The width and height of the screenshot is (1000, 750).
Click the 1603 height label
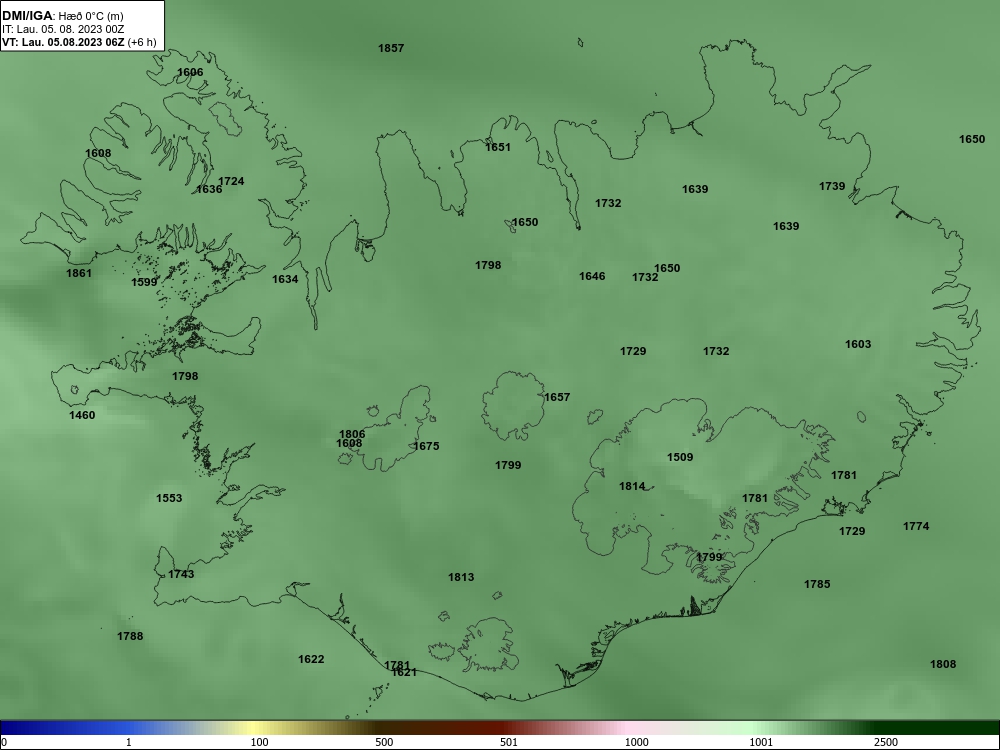[x=858, y=344]
